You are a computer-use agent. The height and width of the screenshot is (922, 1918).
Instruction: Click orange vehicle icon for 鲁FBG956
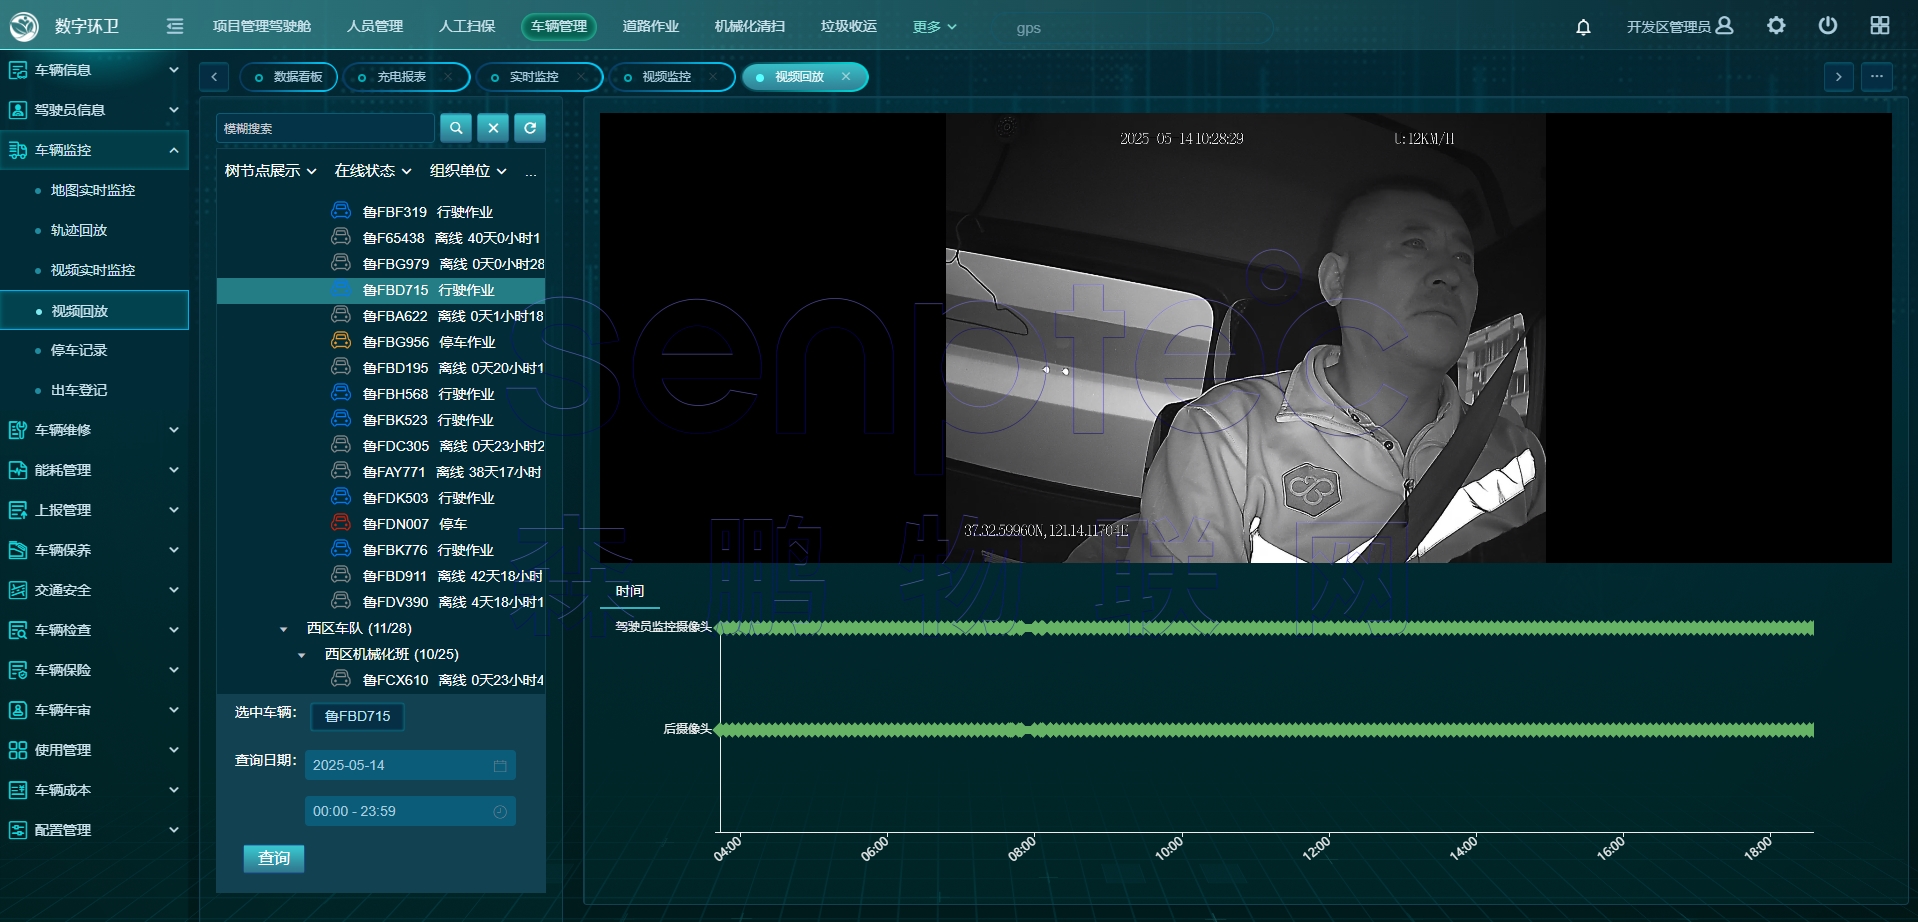click(x=341, y=340)
